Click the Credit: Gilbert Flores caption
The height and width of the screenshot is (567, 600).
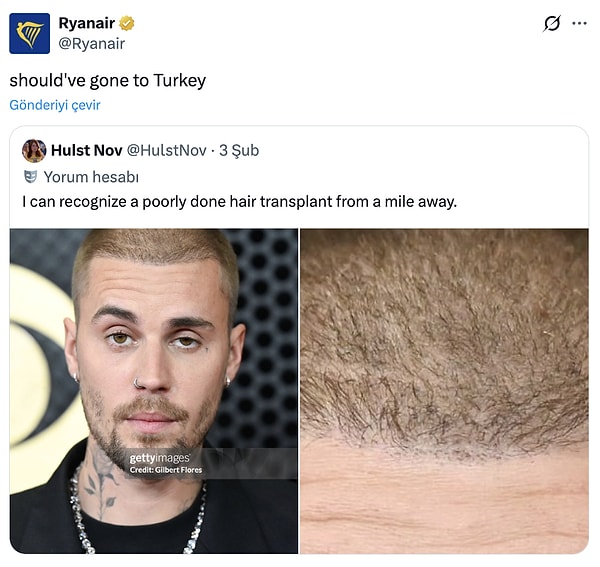coord(166,470)
